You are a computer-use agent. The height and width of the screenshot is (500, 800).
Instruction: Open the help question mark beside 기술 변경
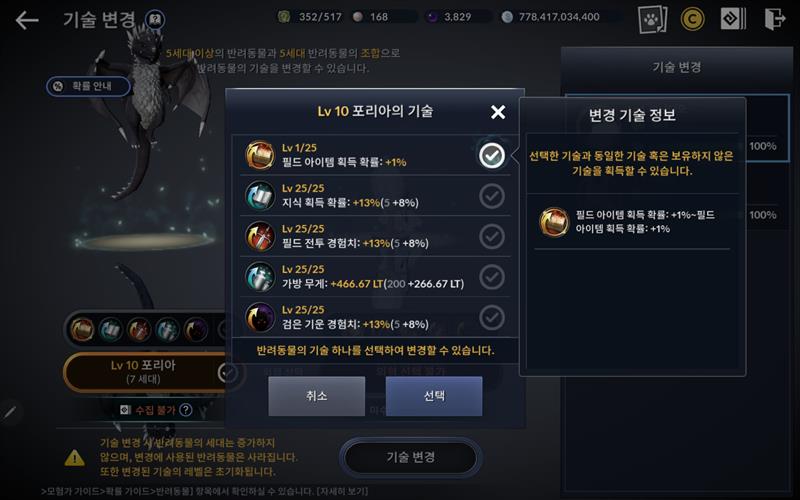[x=155, y=20]
